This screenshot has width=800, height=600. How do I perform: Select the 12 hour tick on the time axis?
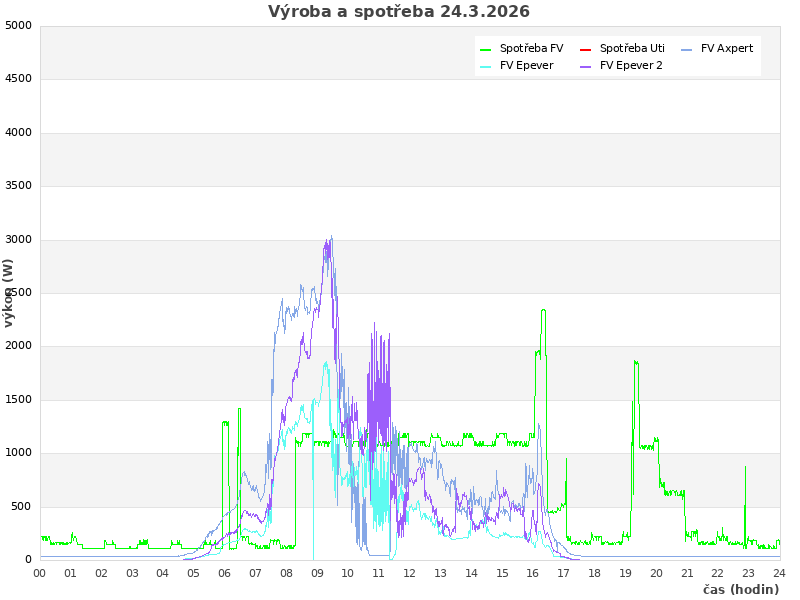click(410, 573)
